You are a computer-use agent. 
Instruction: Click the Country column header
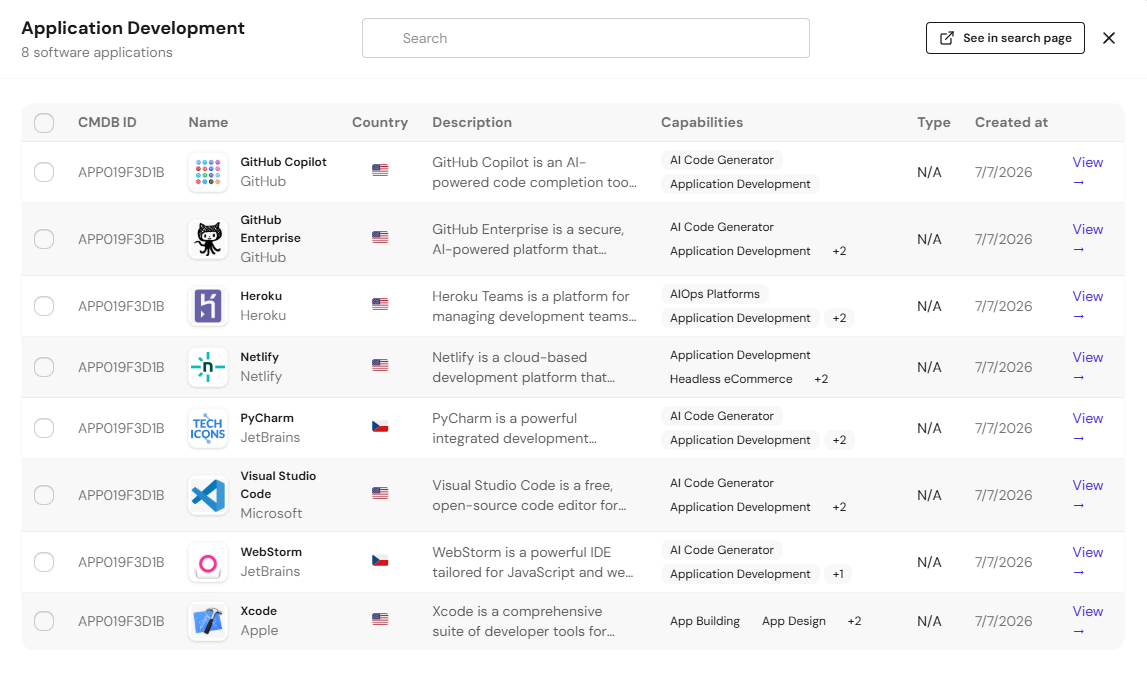tap(380, 122)
